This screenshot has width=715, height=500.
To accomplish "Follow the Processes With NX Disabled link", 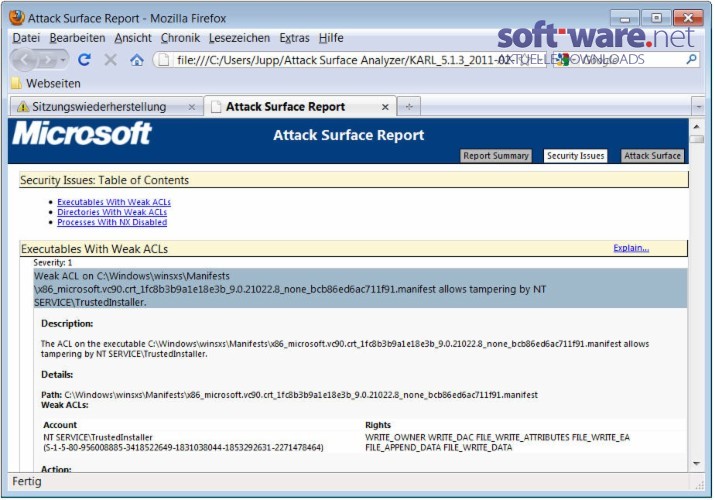I will coord(112,222).
